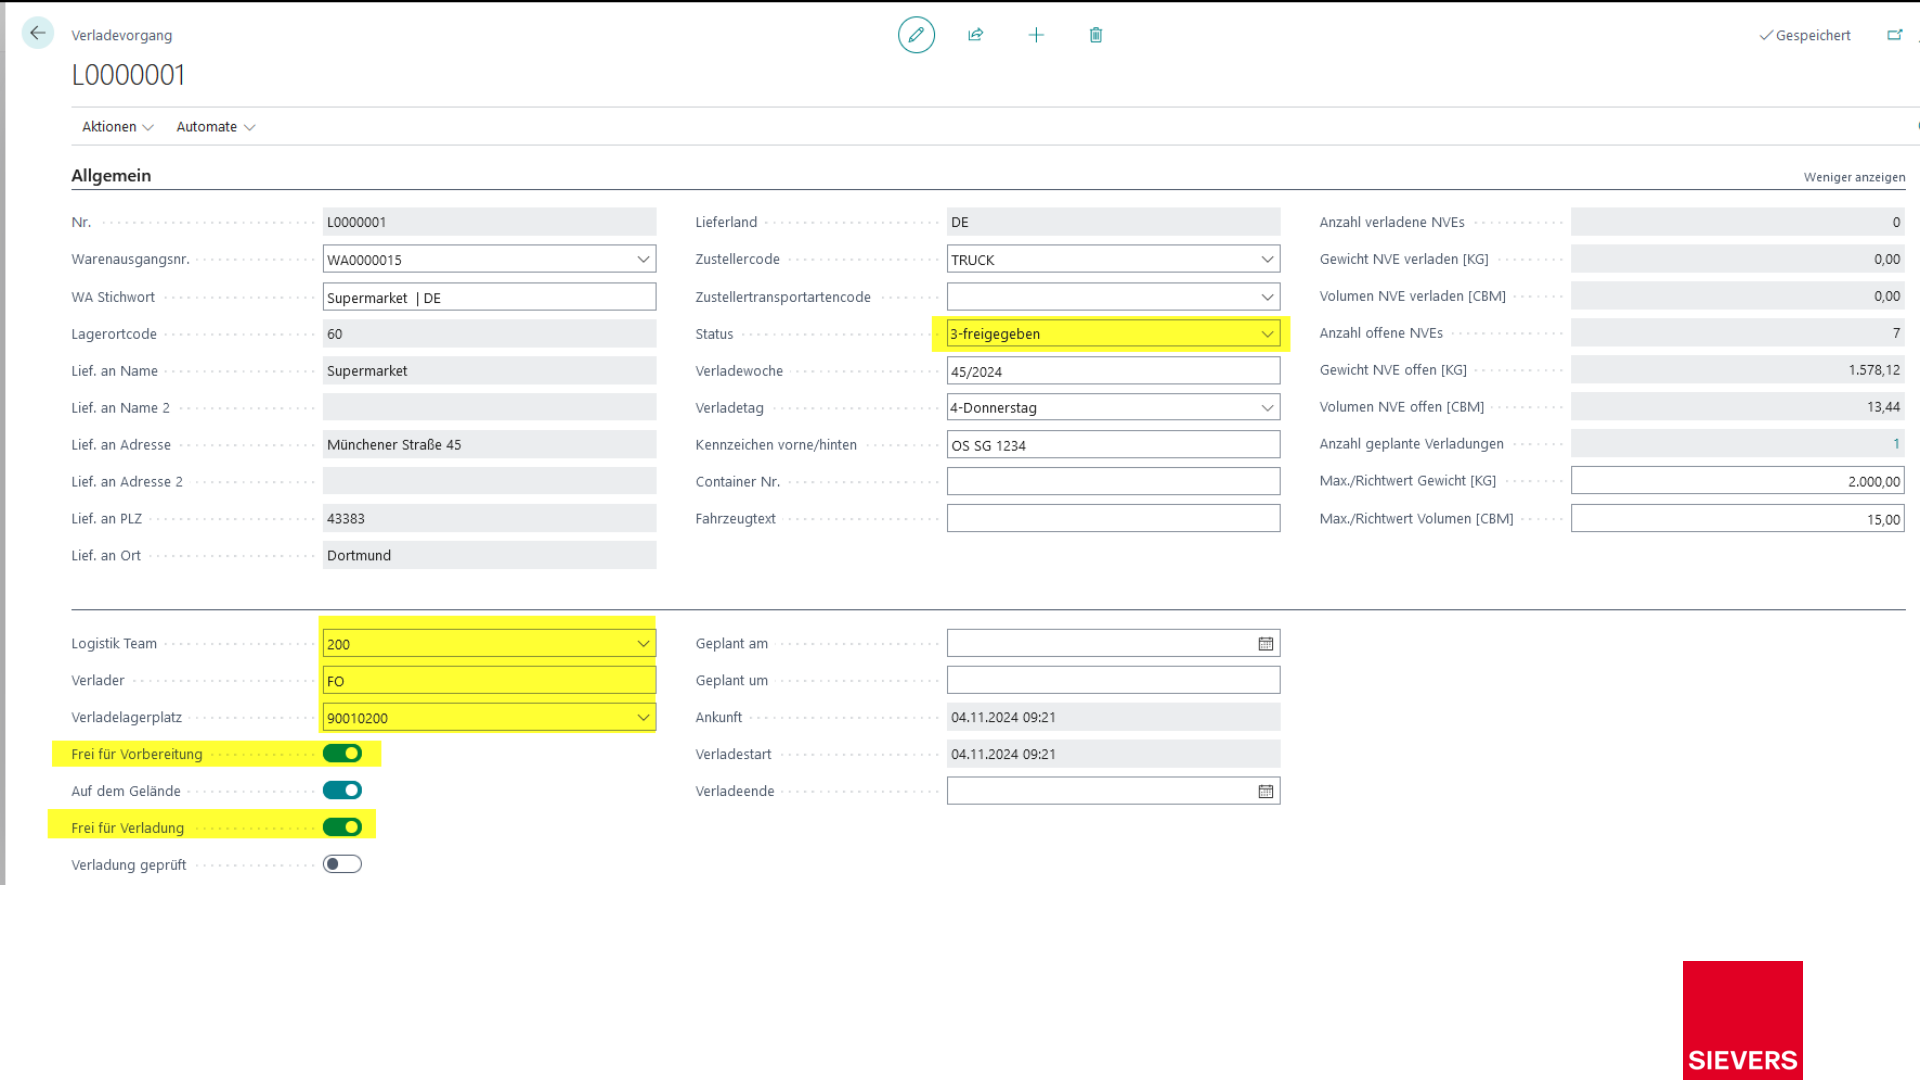Open Logistik Team dropdown arrow
The width and height of the screenshot is (1920, 1080).
pyautogui.click(x=643, y=644)
